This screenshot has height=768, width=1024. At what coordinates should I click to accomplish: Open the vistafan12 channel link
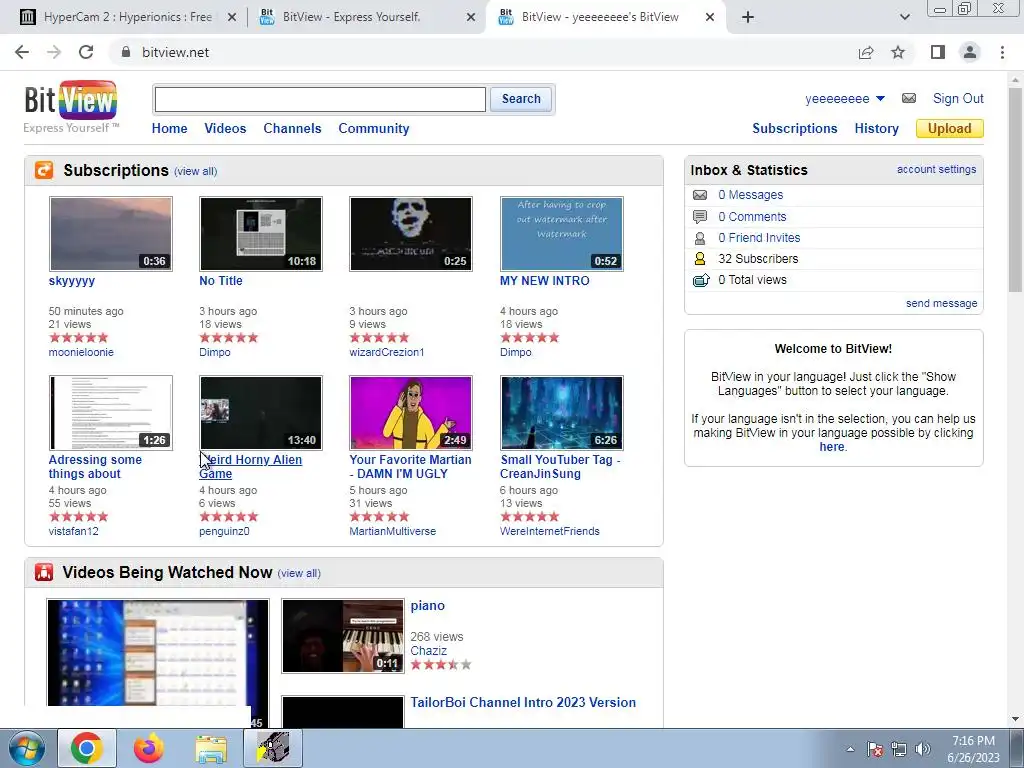[x=74, y=531]
